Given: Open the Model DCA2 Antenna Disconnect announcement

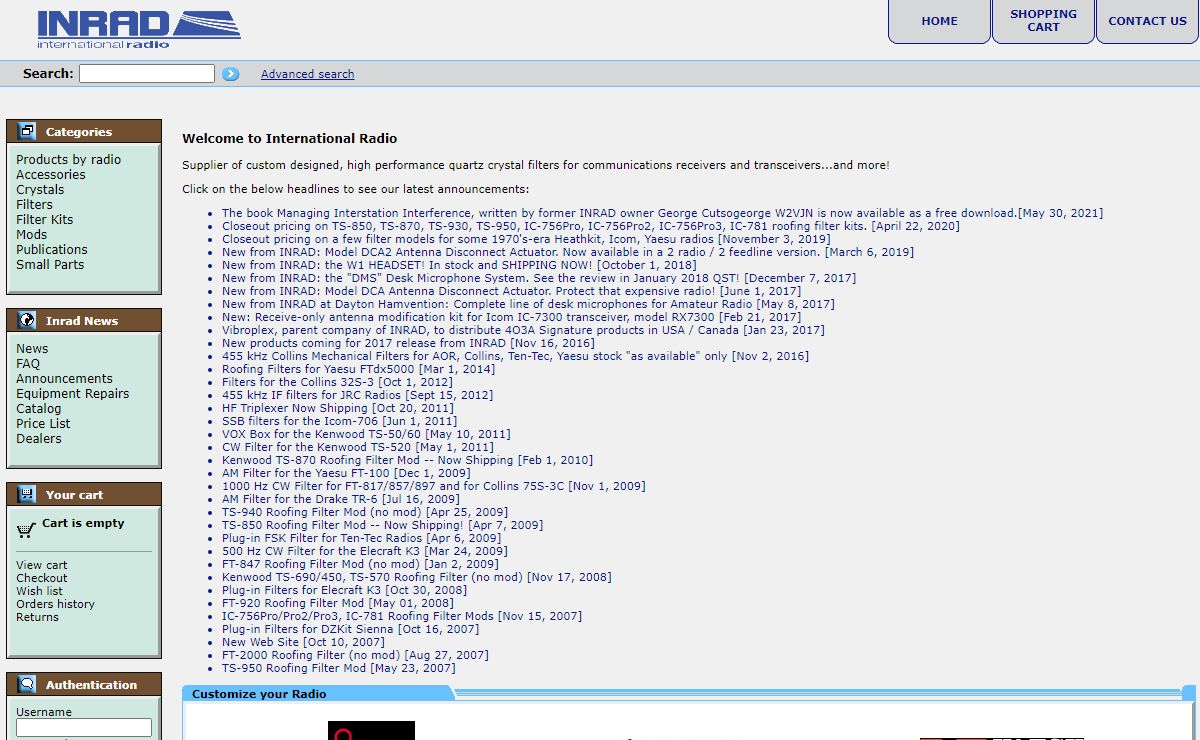Looking at the screenshot, I should click(x=568, y=252).
